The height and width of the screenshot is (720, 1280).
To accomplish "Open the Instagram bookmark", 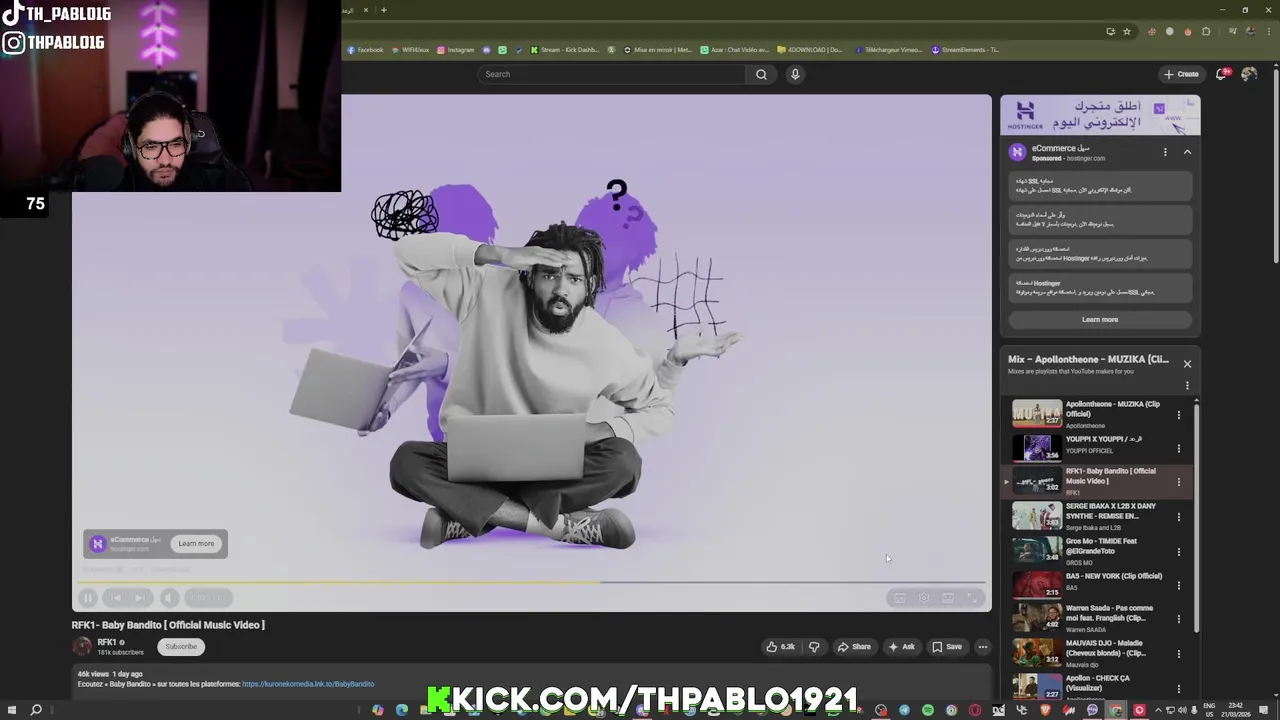I will pyautogui.click(x=456, y=50).
